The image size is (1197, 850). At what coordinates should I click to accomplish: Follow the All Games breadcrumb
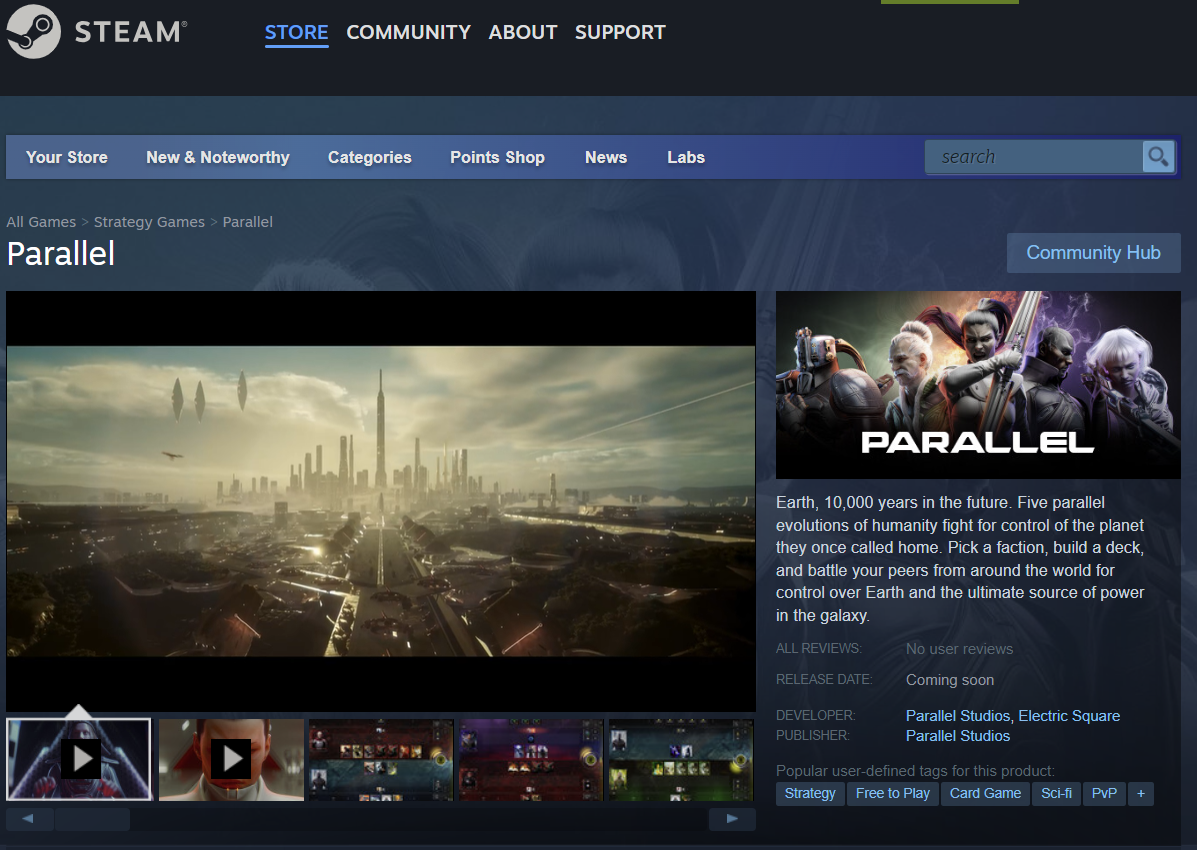tap(41, 222)
